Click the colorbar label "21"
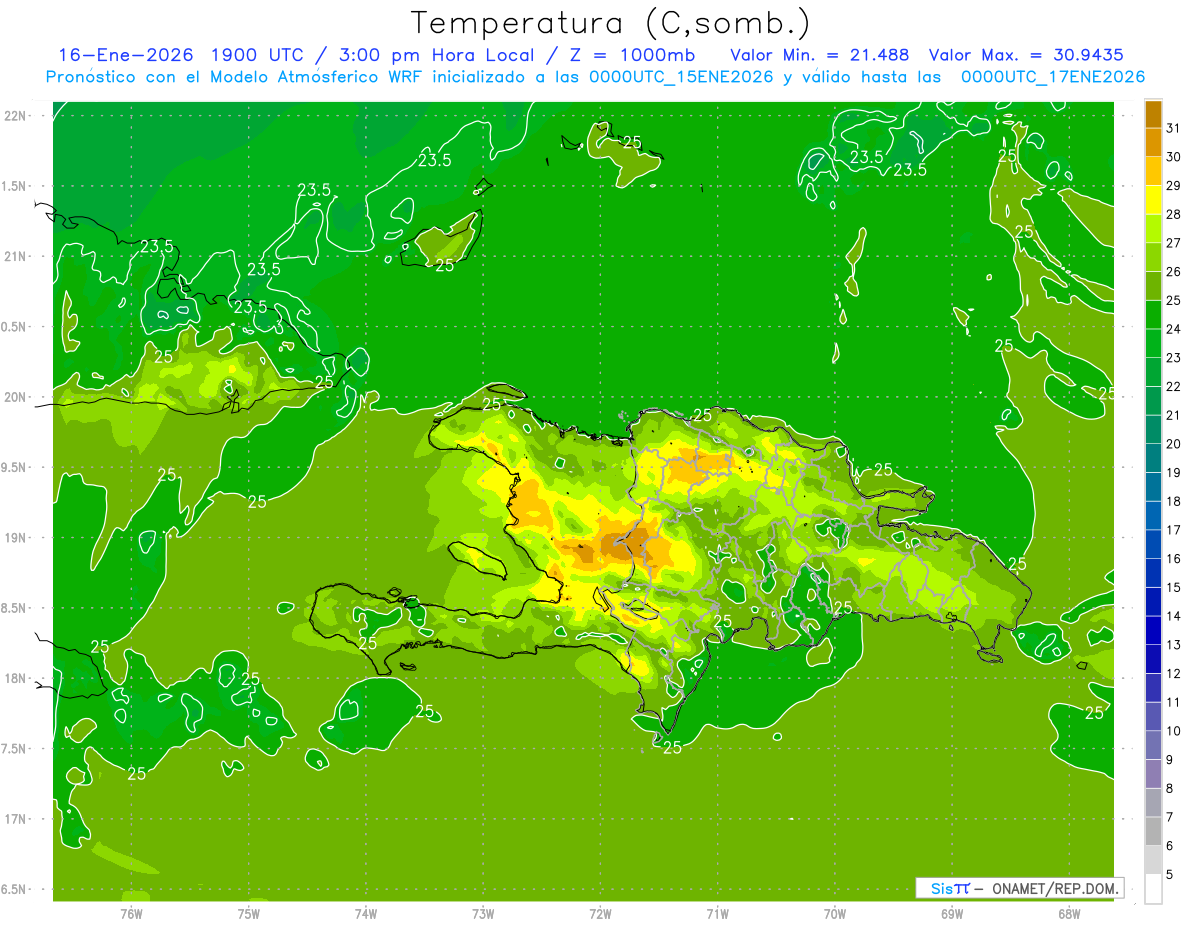This screenshot has height=927, width=1200. coord(1174,415)
